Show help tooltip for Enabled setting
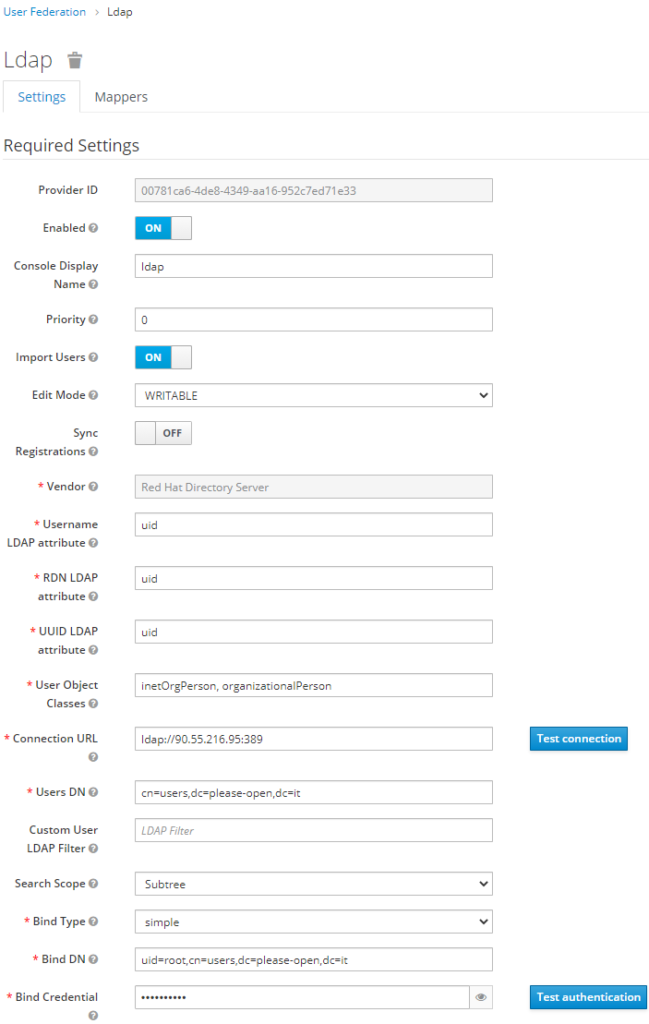The height and width of the screenshot is (1024, 649). [93, 228]
